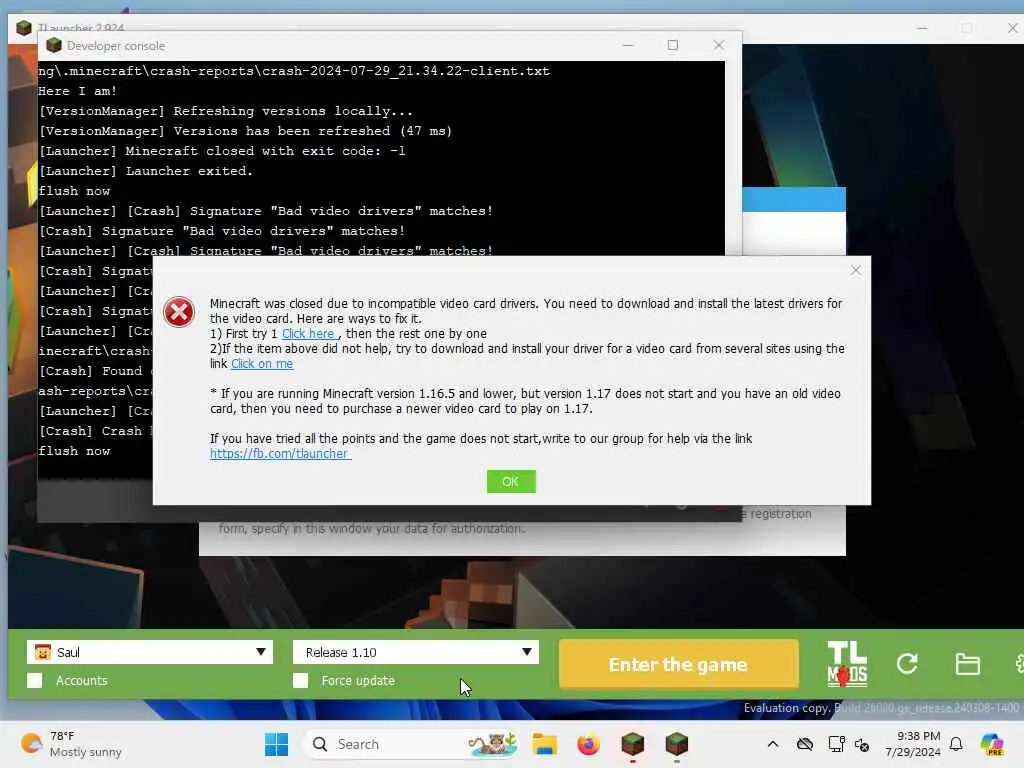Open the Saul account dropdown
Screen dimensions: 1024x768
click(150, 652)
